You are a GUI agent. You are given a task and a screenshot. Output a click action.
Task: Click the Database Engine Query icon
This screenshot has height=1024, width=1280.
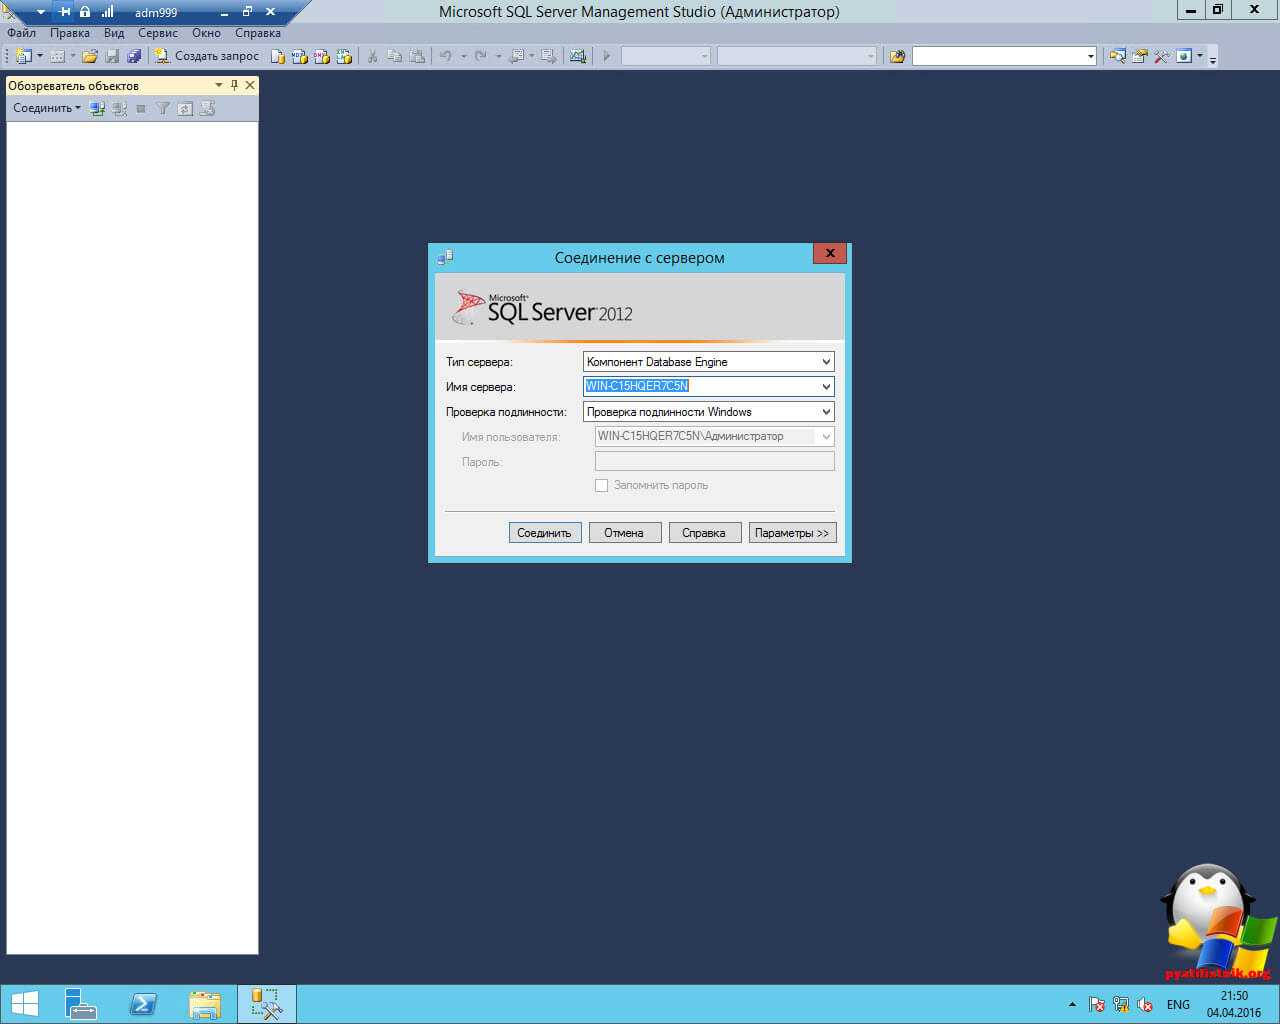278,56
